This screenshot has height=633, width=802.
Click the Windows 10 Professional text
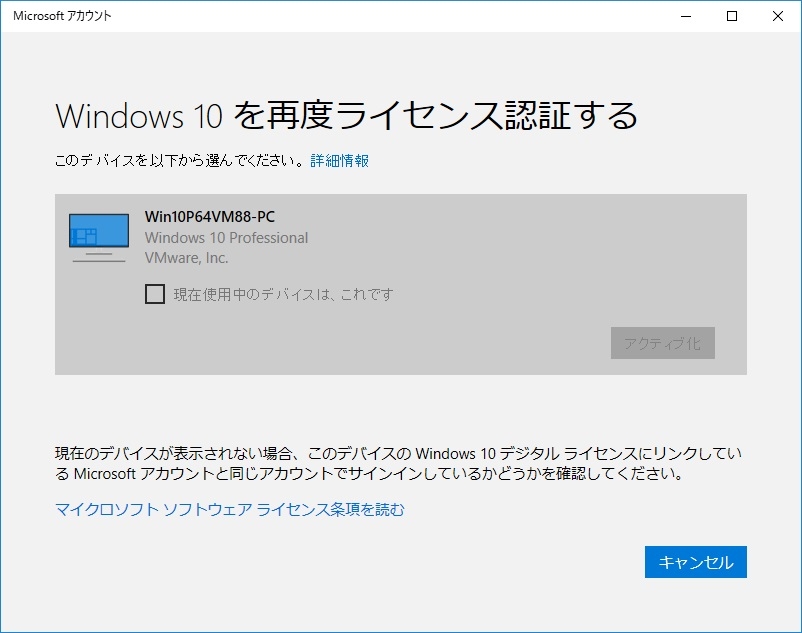point(226,238)
